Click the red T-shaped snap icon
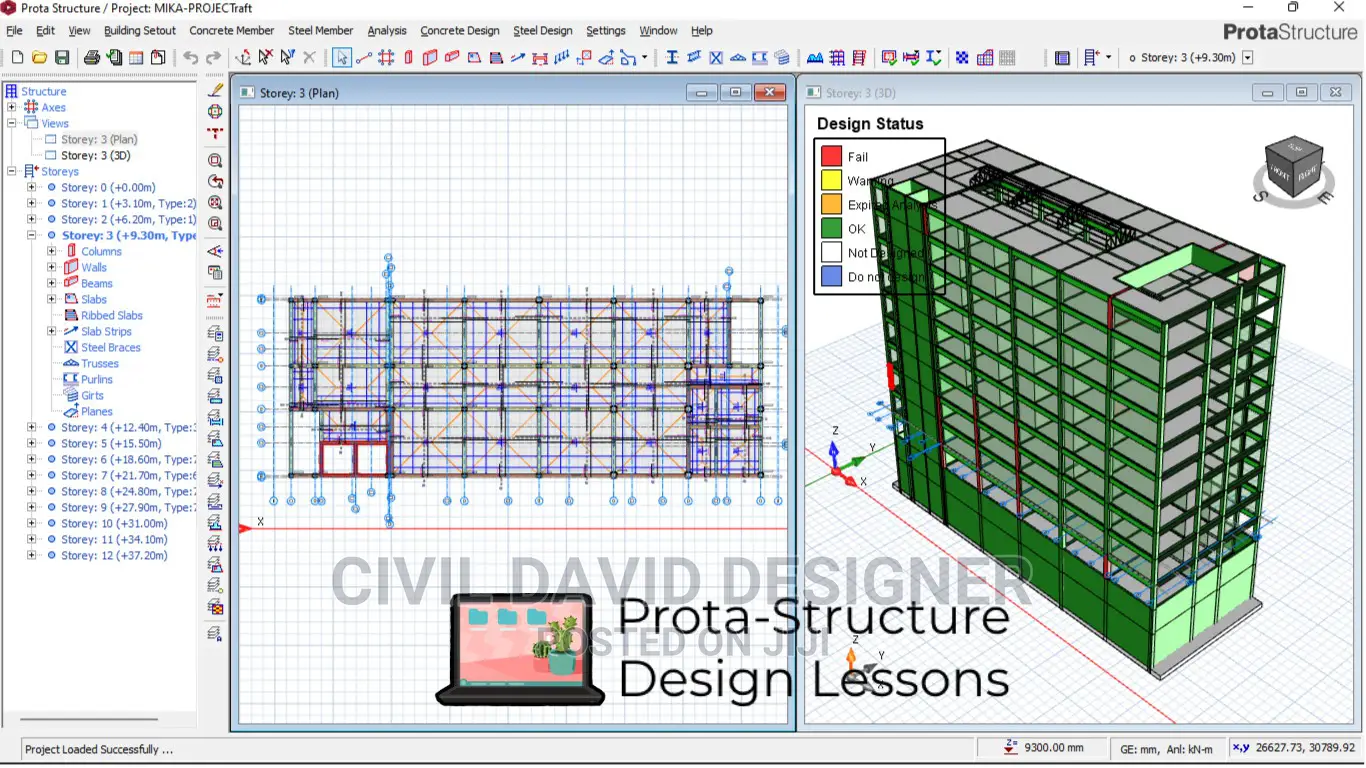Image resolution: width=1366 pixels, height=768 pixels. click(215, 132)
